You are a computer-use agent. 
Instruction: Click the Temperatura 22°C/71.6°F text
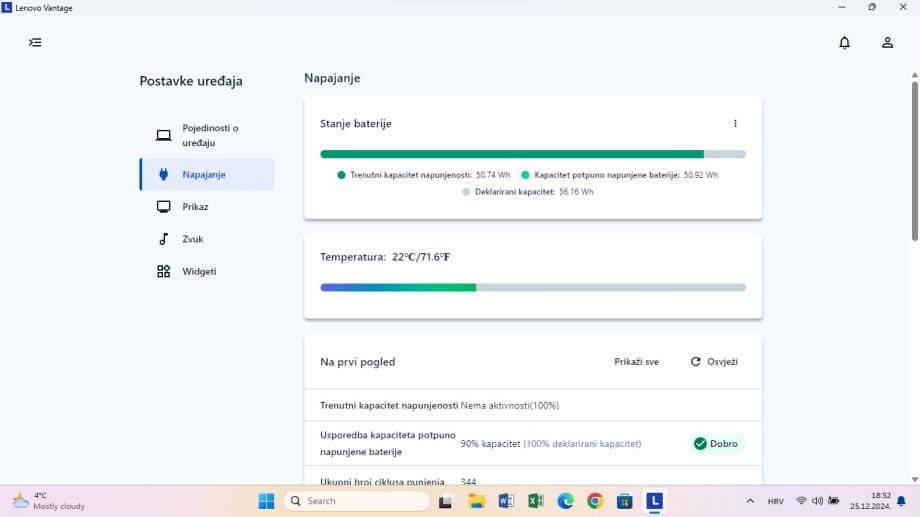coord(385,256)
